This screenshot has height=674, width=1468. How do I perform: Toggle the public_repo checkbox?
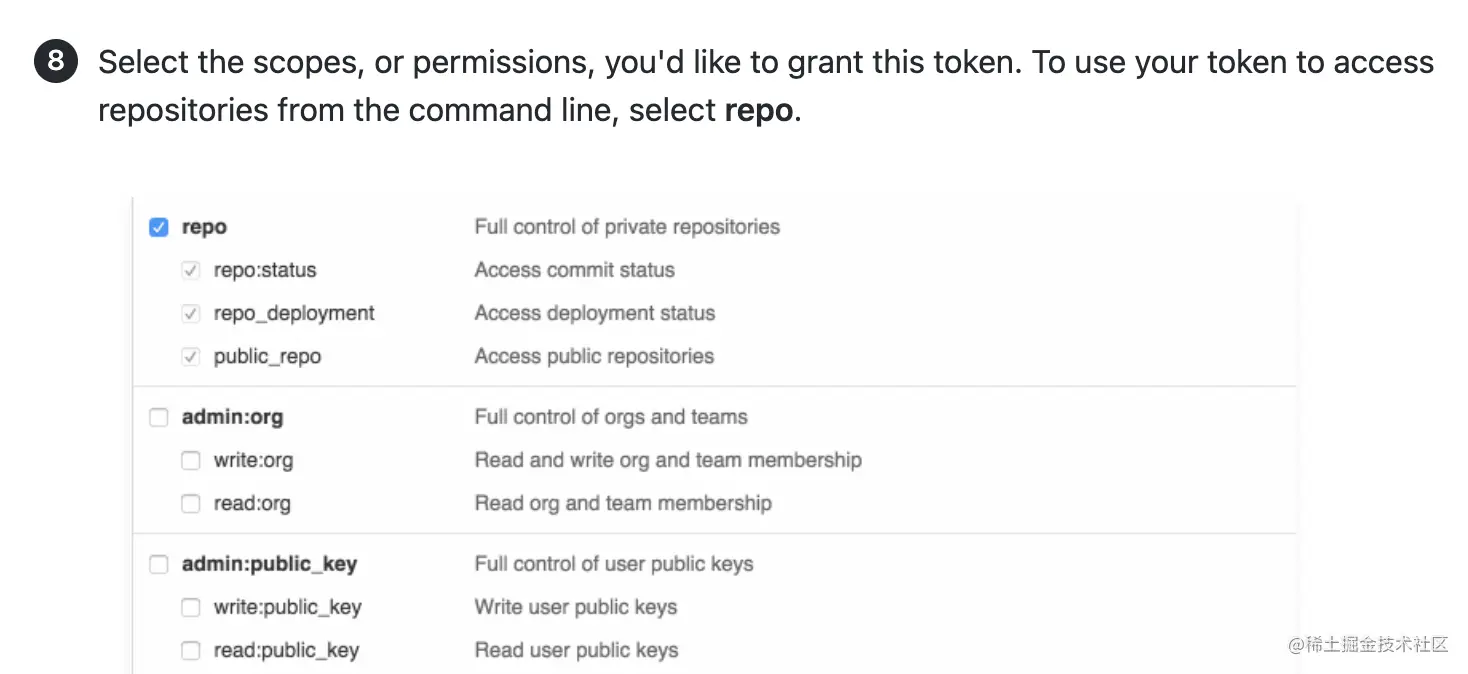pos(190,356)
